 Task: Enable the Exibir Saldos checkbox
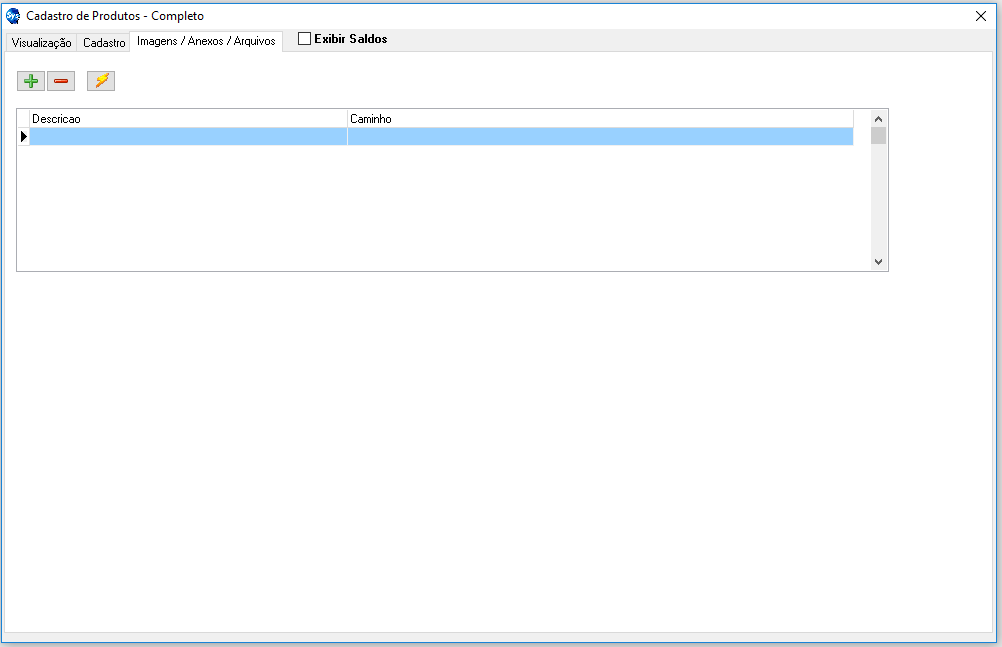(x=305, y=39)
